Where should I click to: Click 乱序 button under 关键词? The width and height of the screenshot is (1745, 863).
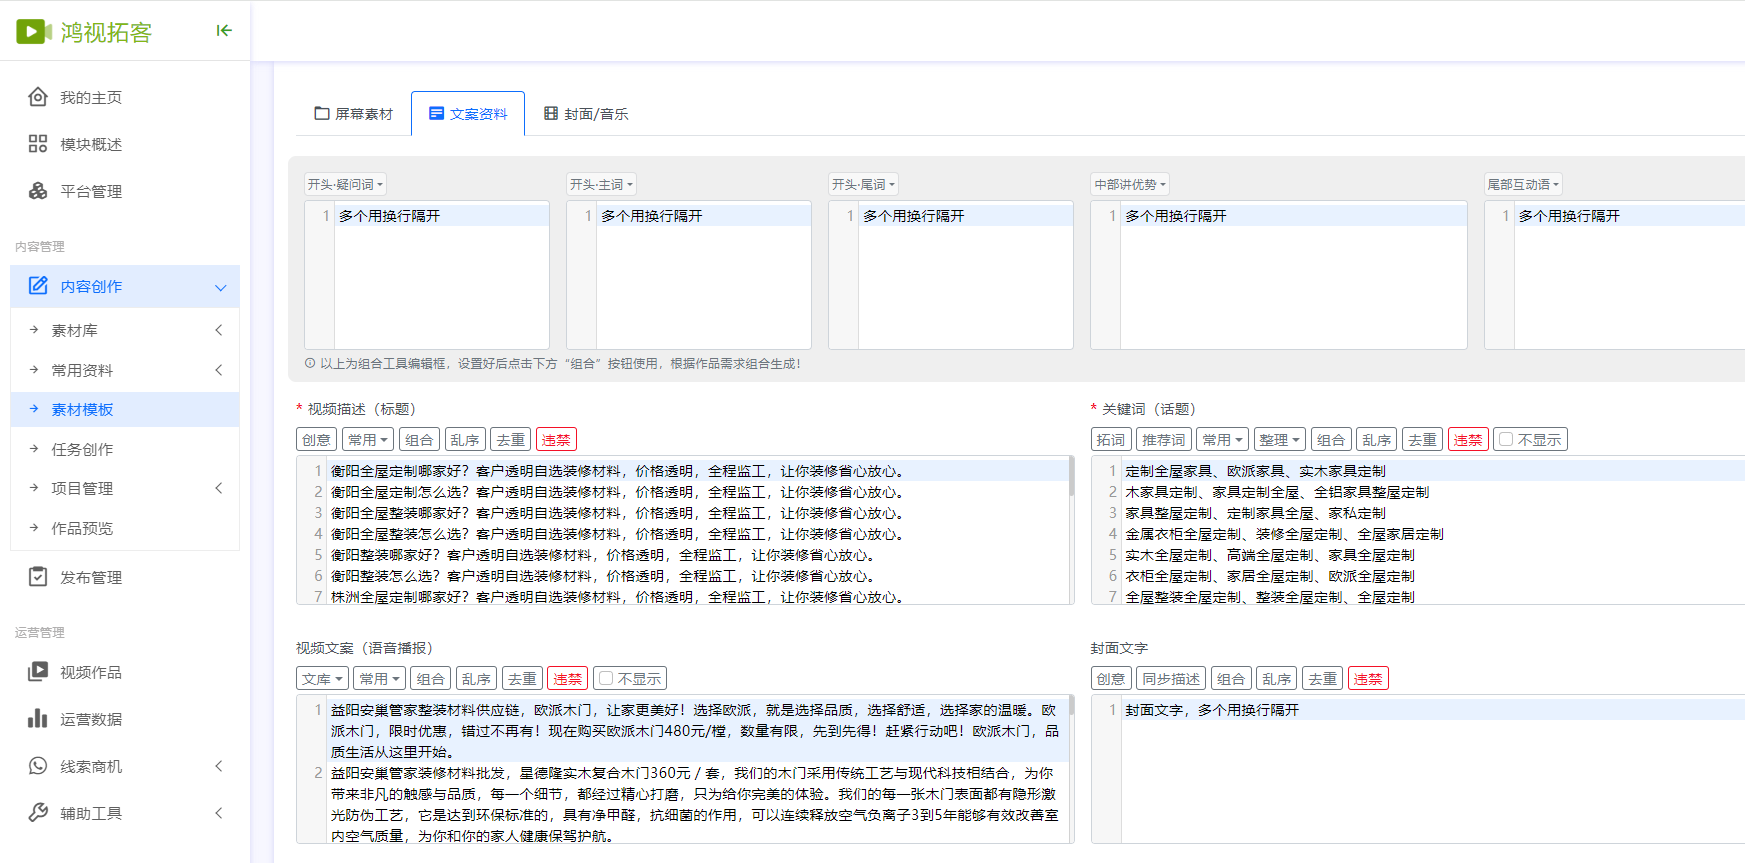pos(1376,440)
